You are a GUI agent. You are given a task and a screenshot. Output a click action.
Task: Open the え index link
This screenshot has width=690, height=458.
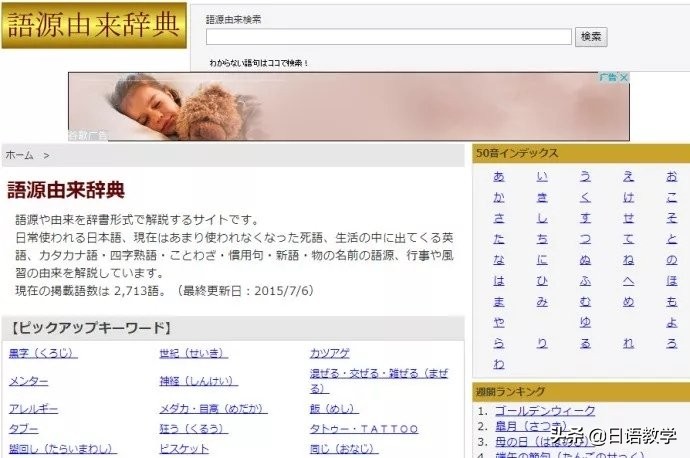628,176
